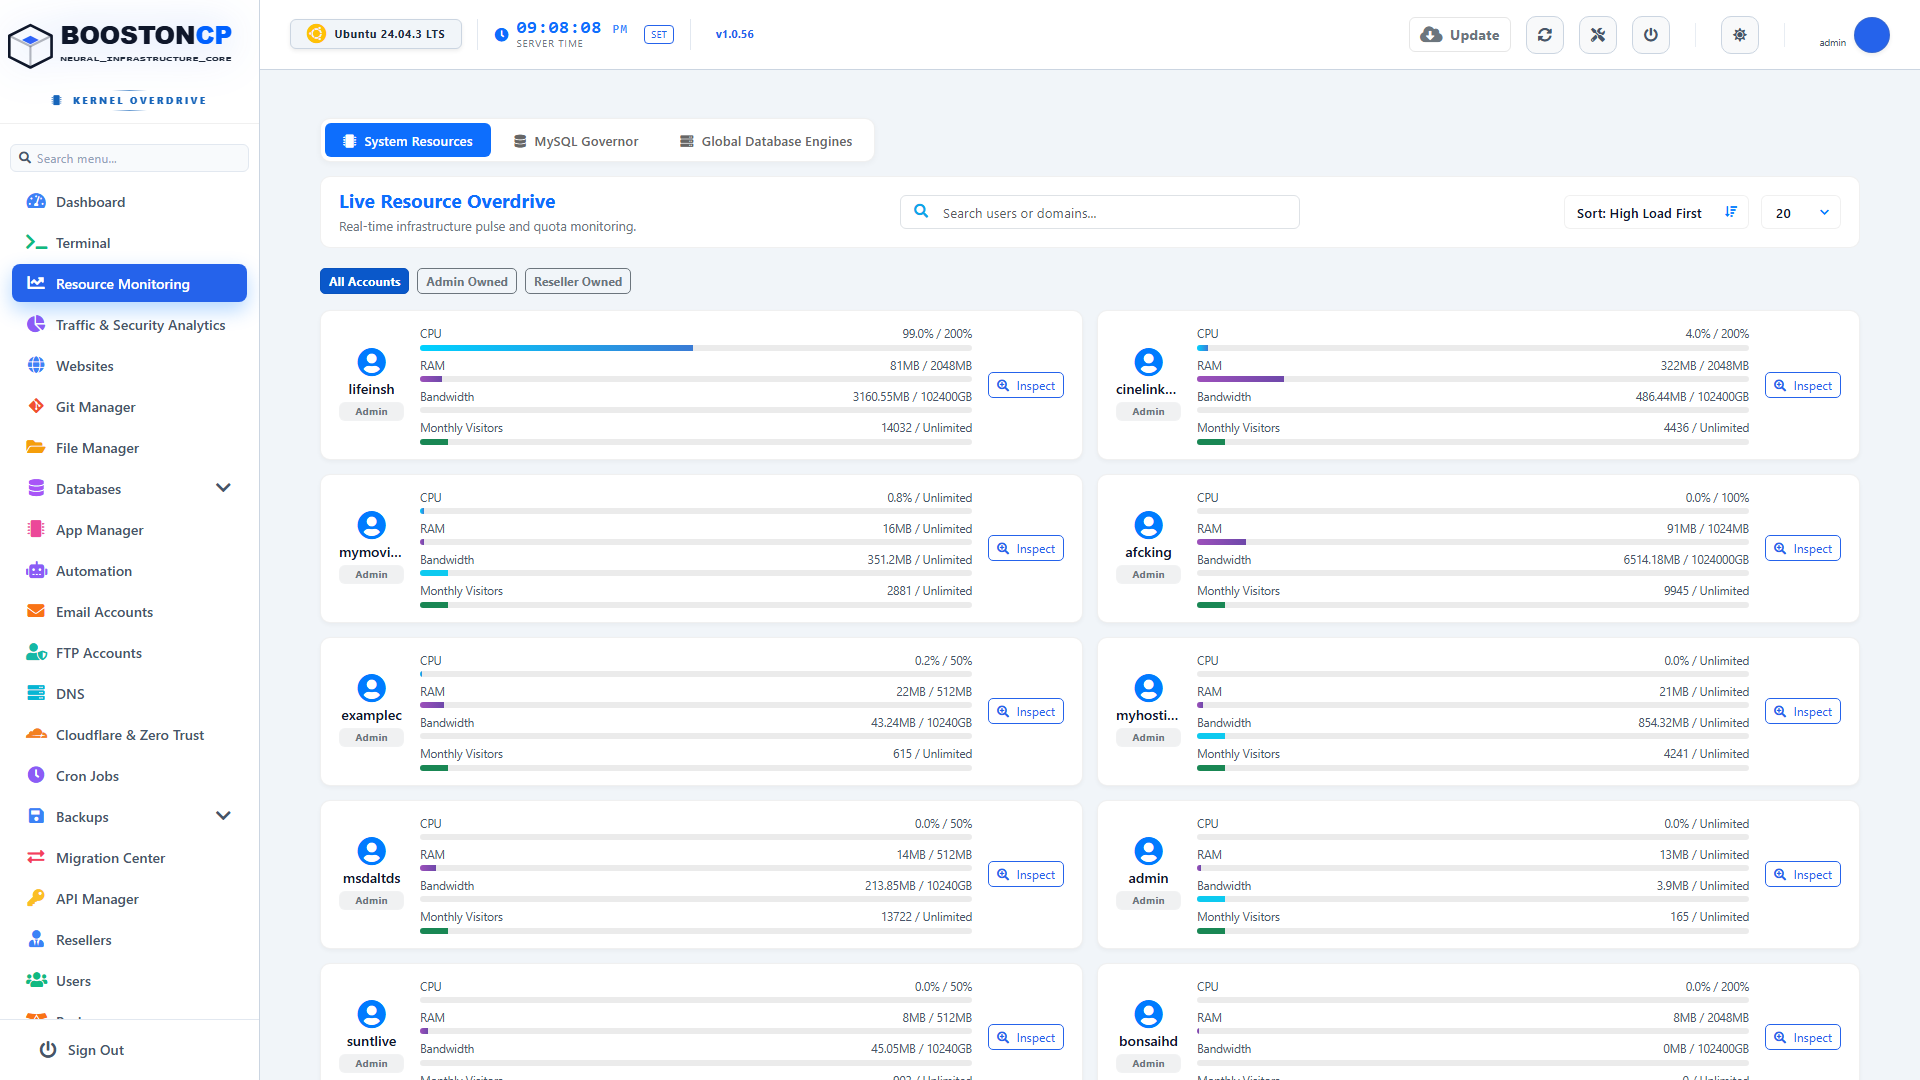
Task: Click the power icon in header
Action: (x=1651, y=35)
